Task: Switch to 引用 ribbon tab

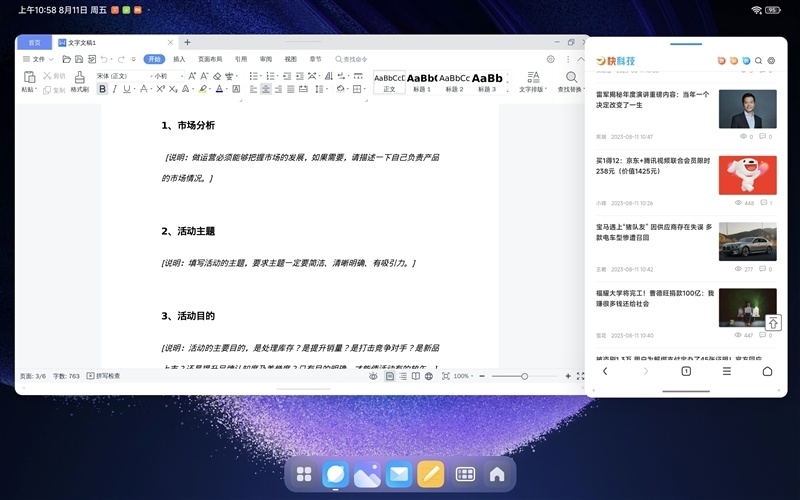Action: pos(241,59)
